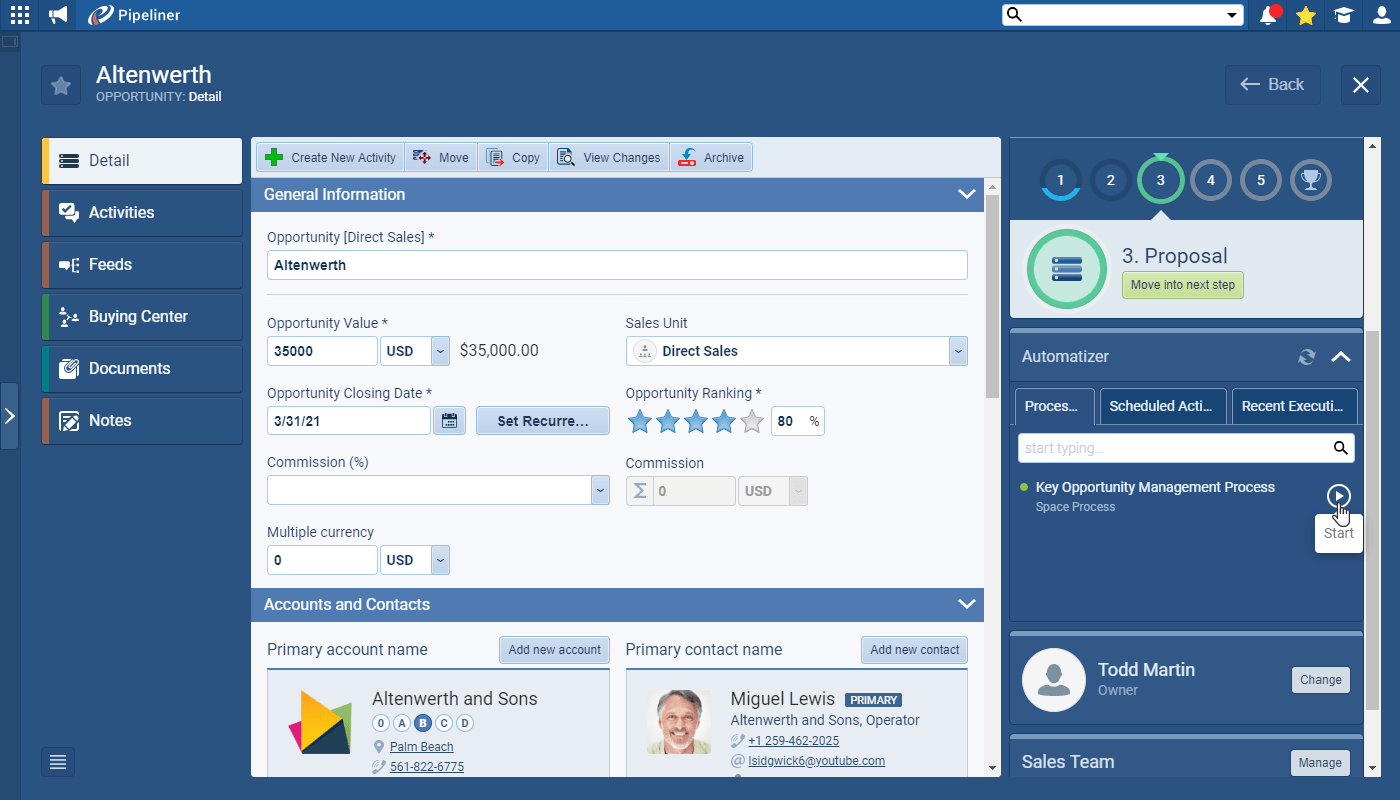Screen dimensions: 1400x800
Task: Click the trophy won stage icon
Action: click(1310, 181)
